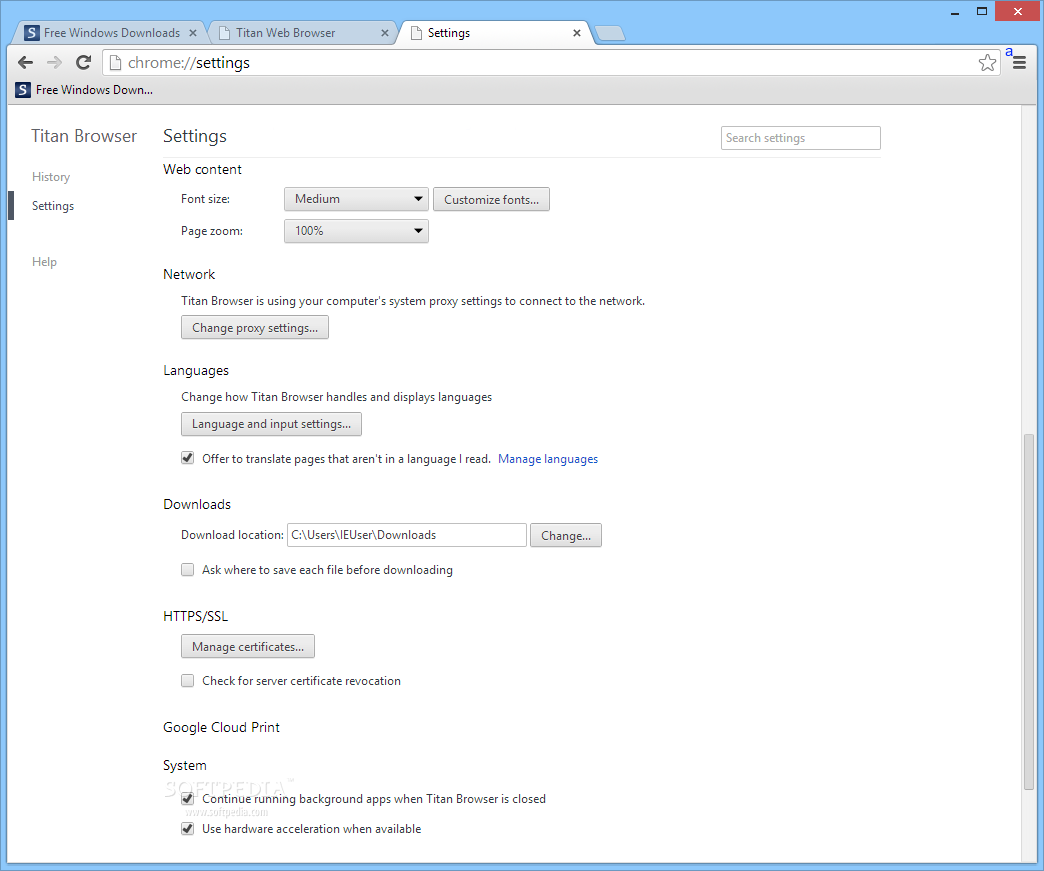The height and width of the screenshot is (871, 1044).
Task: Open History in the sidebar
Action: [x=51, y=176]
